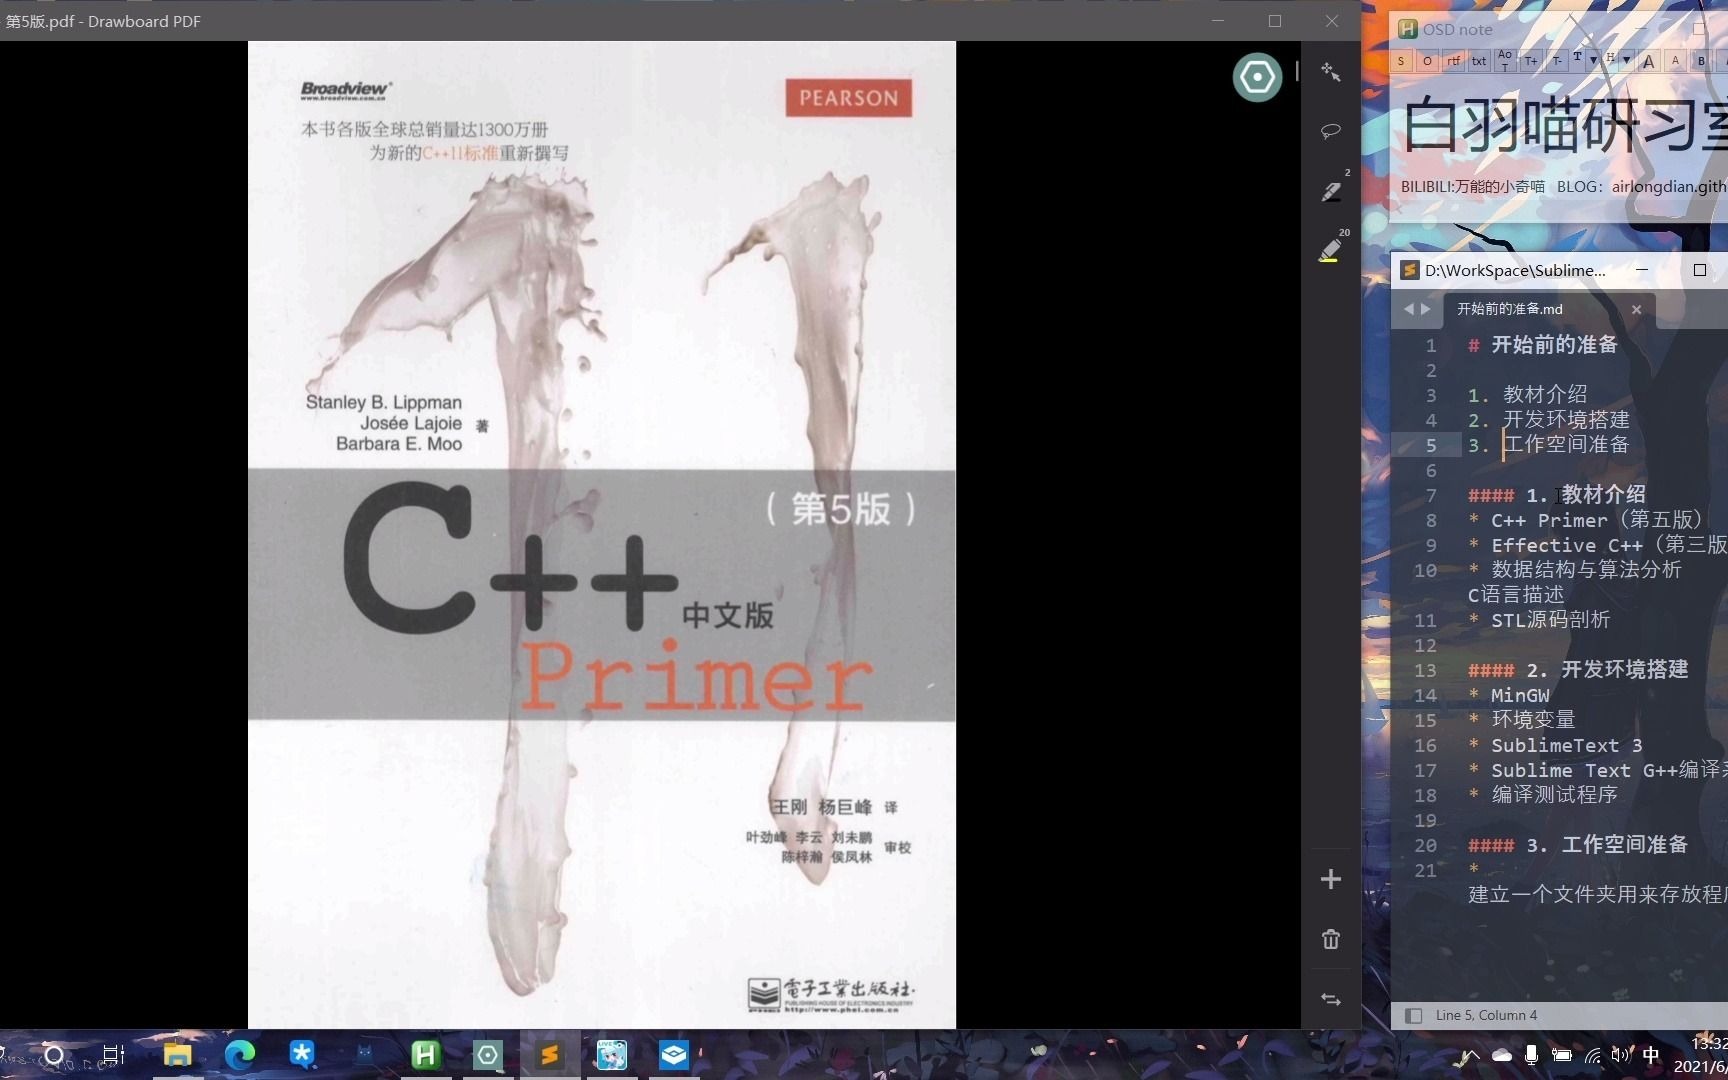This screenshot has width=1728, height=1080.
Task: Click 'Line 5, Column 4' status text
Action: 1486,1015
